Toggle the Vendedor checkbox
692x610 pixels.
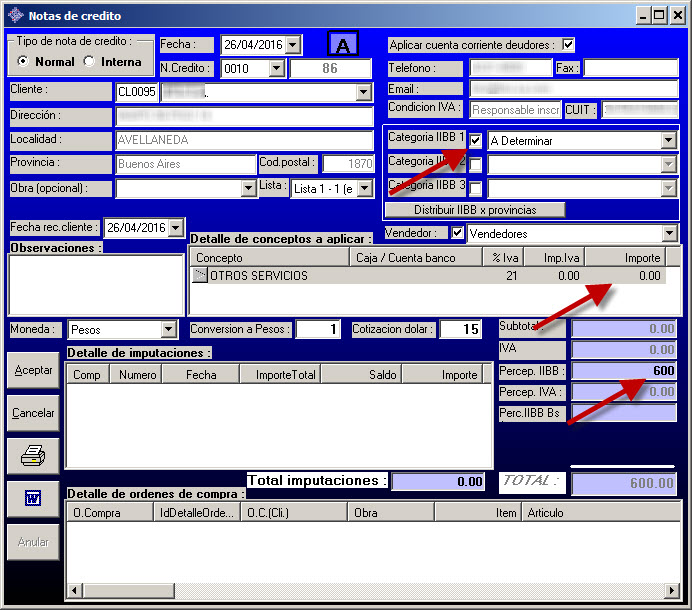458,233
